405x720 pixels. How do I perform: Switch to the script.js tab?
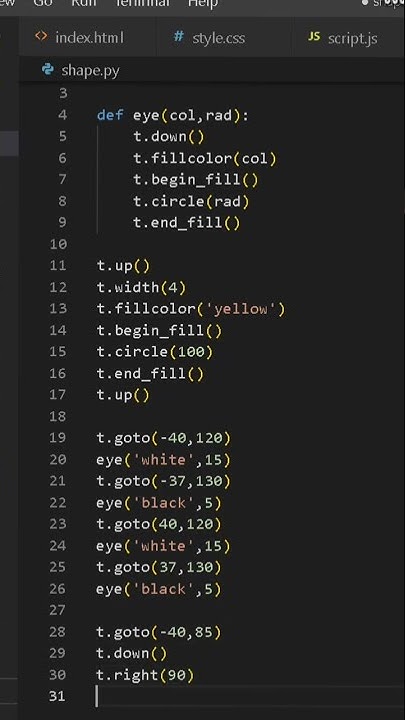coord(343,37)
